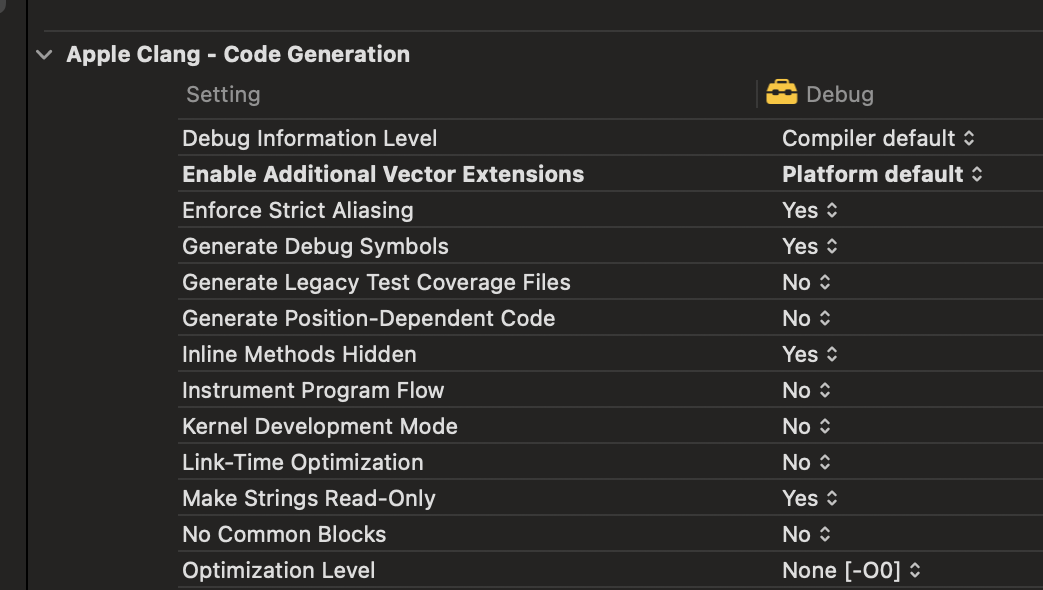Viewport: 1043px width, 590px height.
Task: Open Optimization Level dropdown
Action: [851, 570]
